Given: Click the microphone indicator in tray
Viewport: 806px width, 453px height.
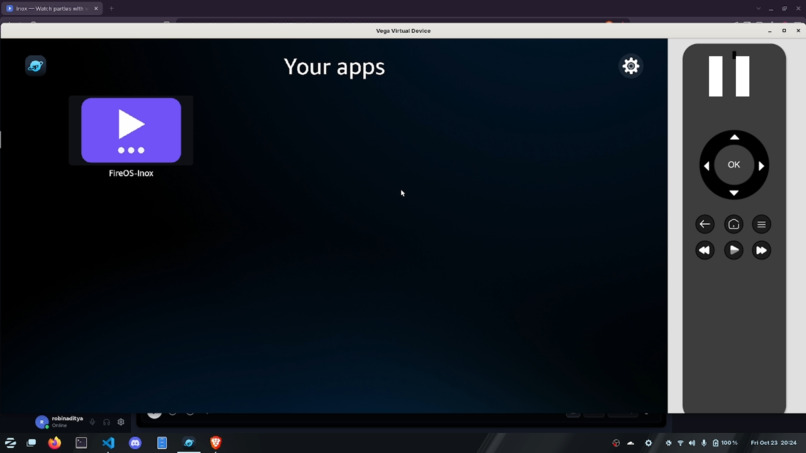Looking at the screenshot, I should pyautogui.click(x=704, y=443).
